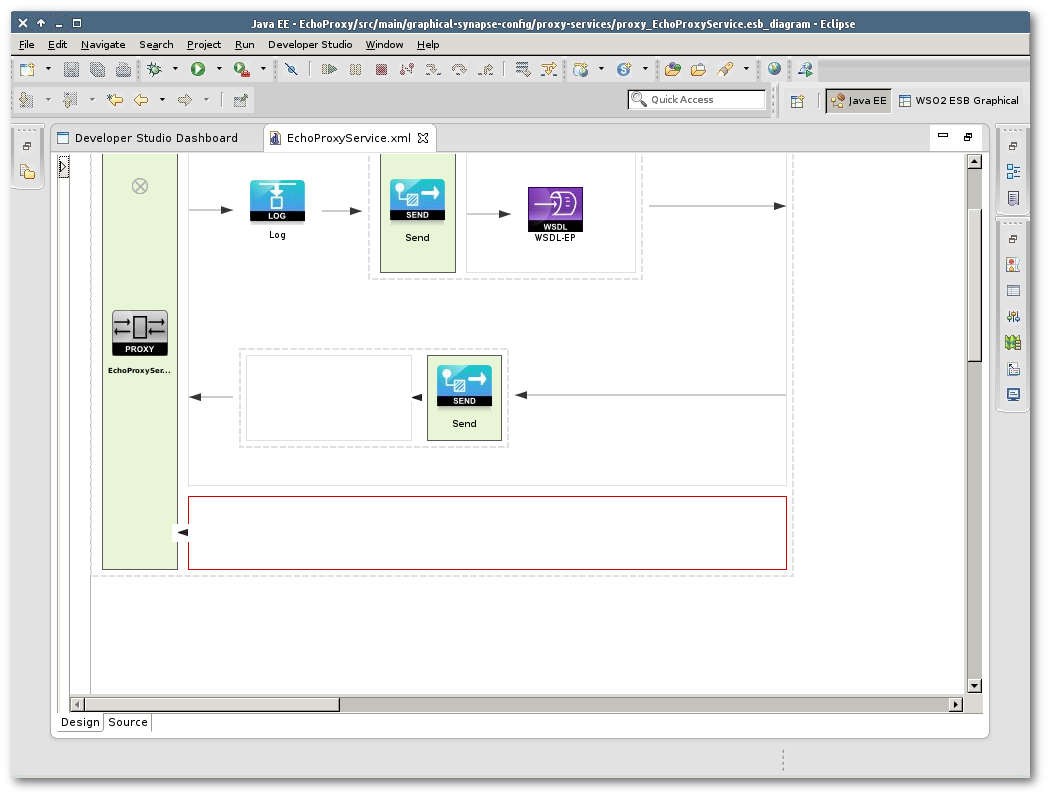1049x797 pixels.
Task: Toggle the Java EE perspective
Action: [859, 100]
